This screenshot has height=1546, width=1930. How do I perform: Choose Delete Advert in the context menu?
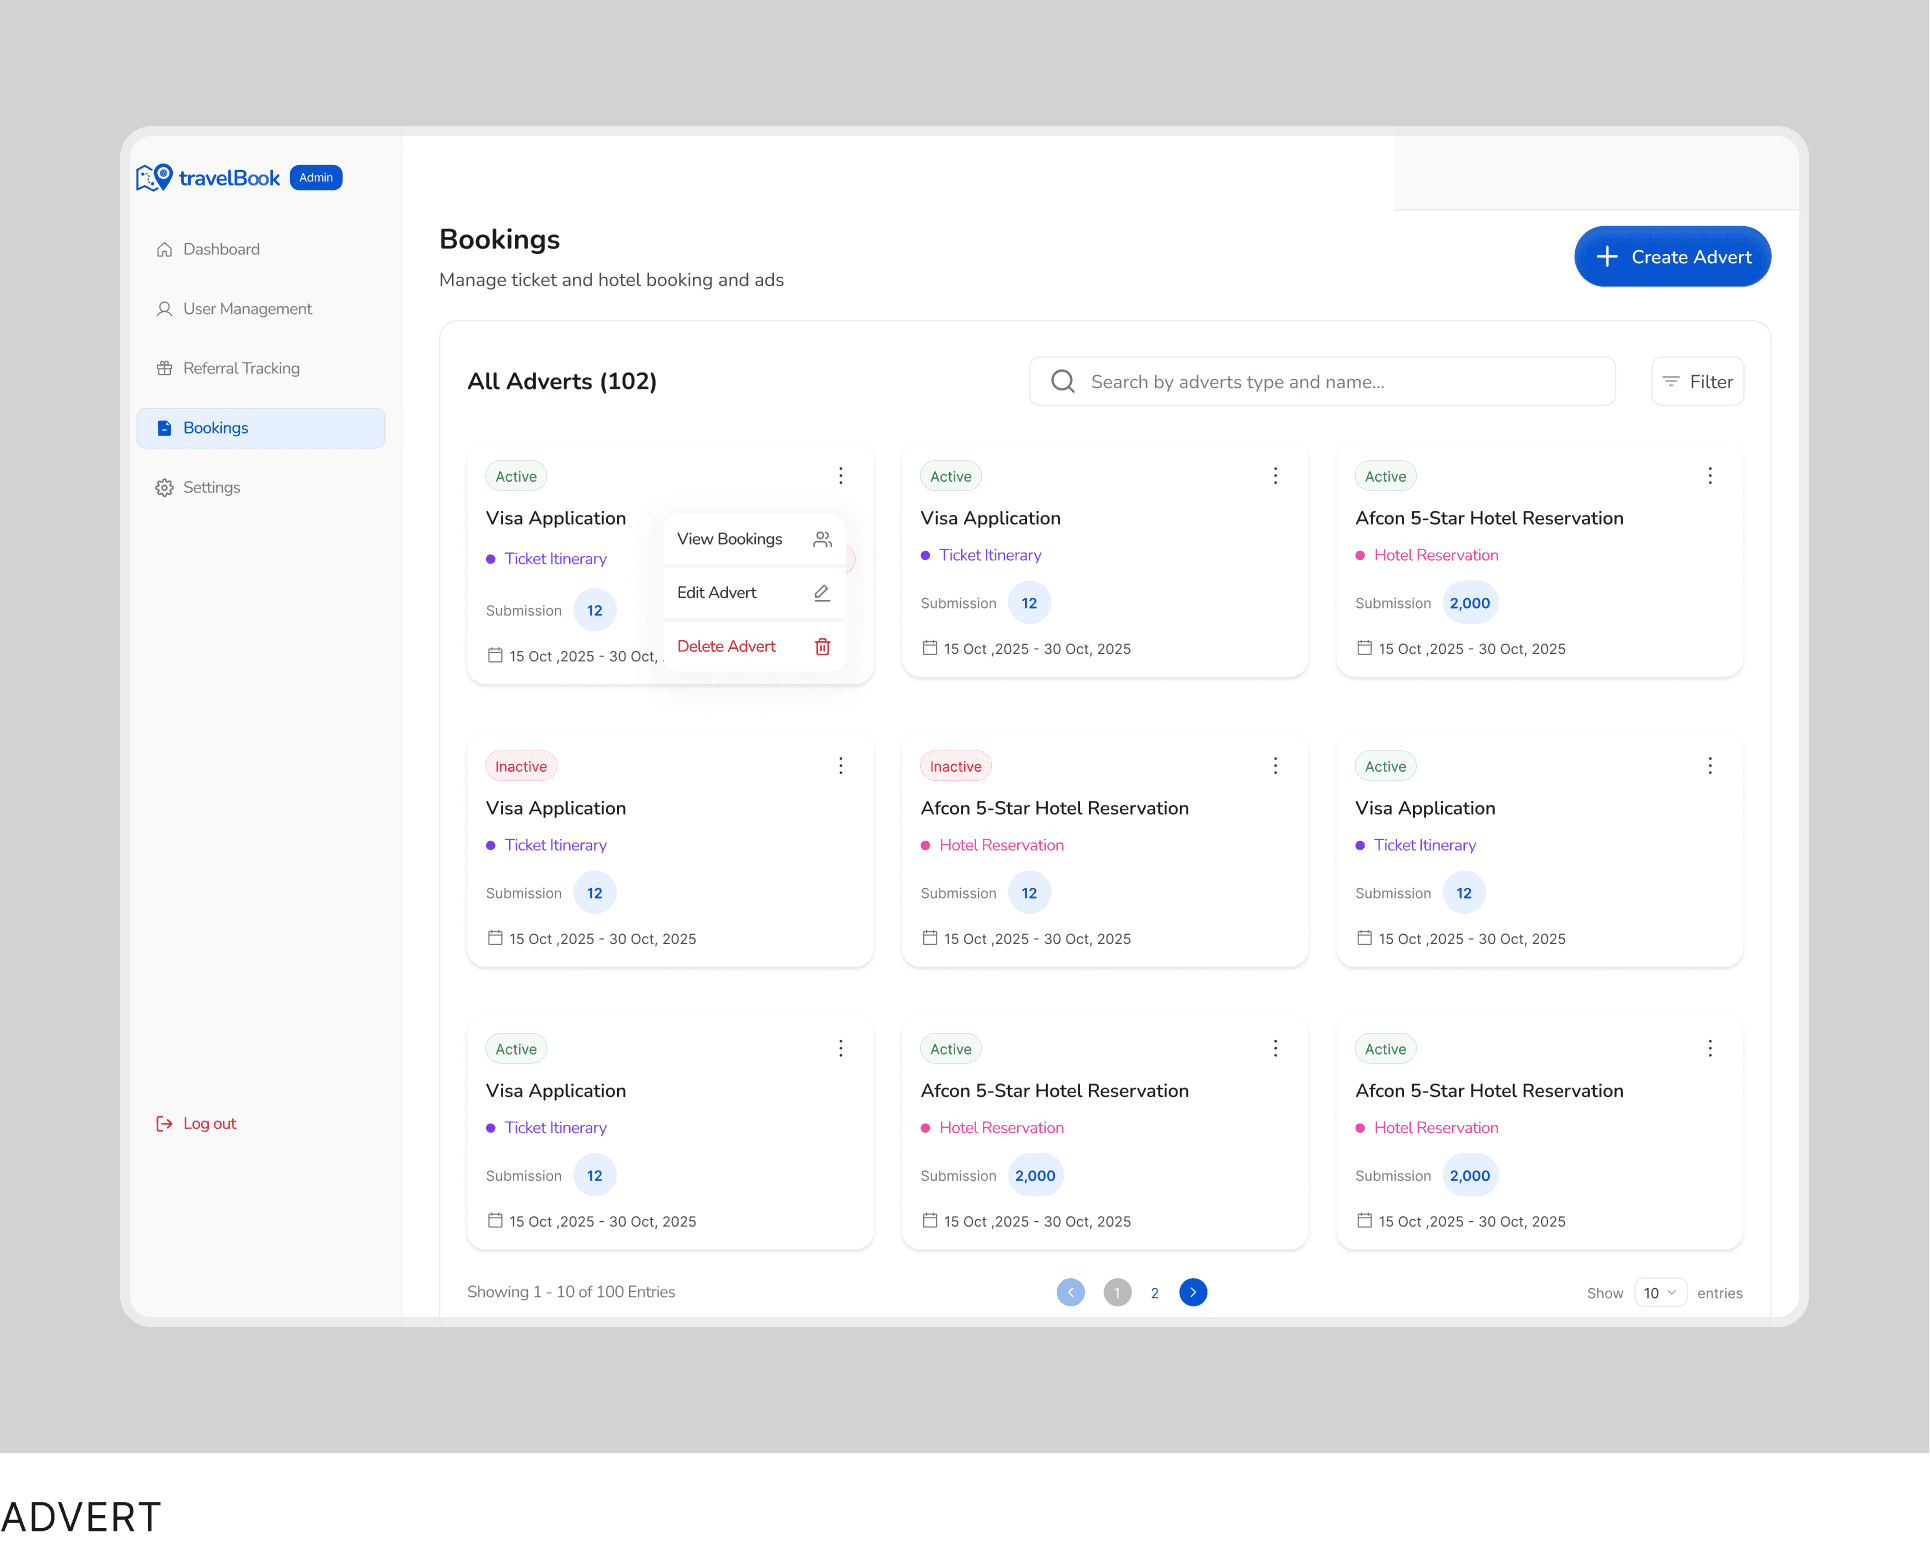click(727, 647)
